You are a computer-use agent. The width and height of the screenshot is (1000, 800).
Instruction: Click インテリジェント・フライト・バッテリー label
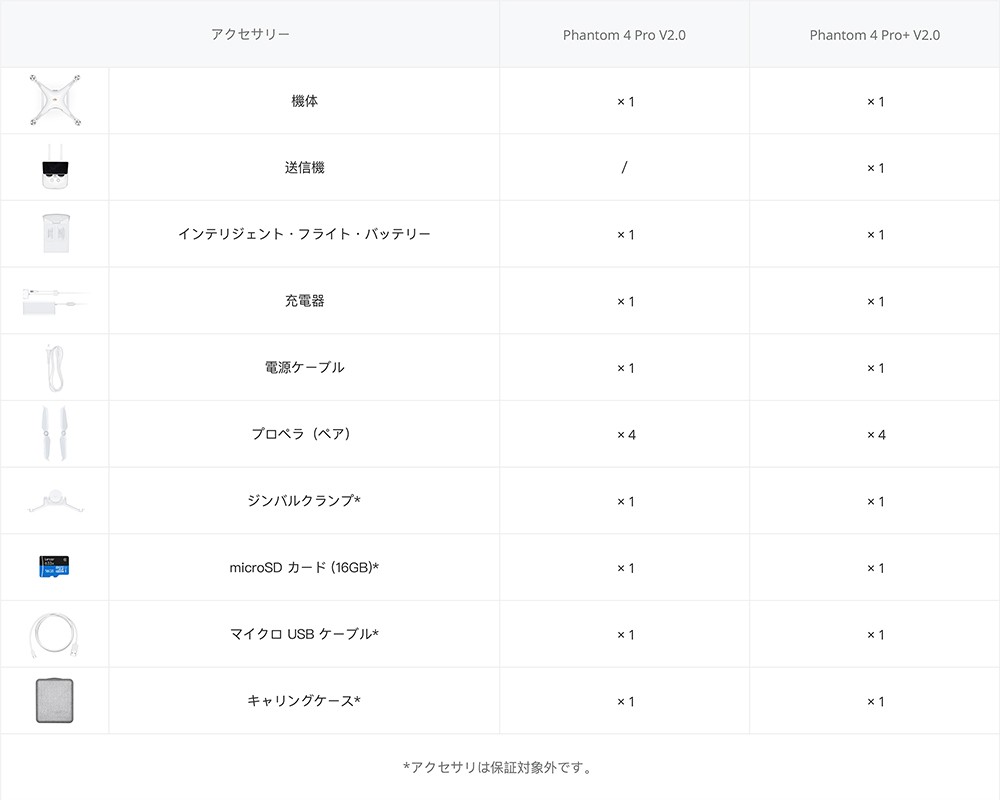click(304, 234)
